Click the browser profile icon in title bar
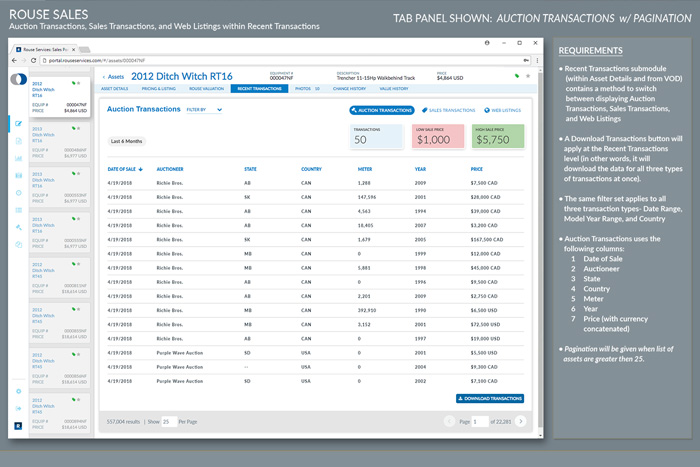 (x=487, y=43)
